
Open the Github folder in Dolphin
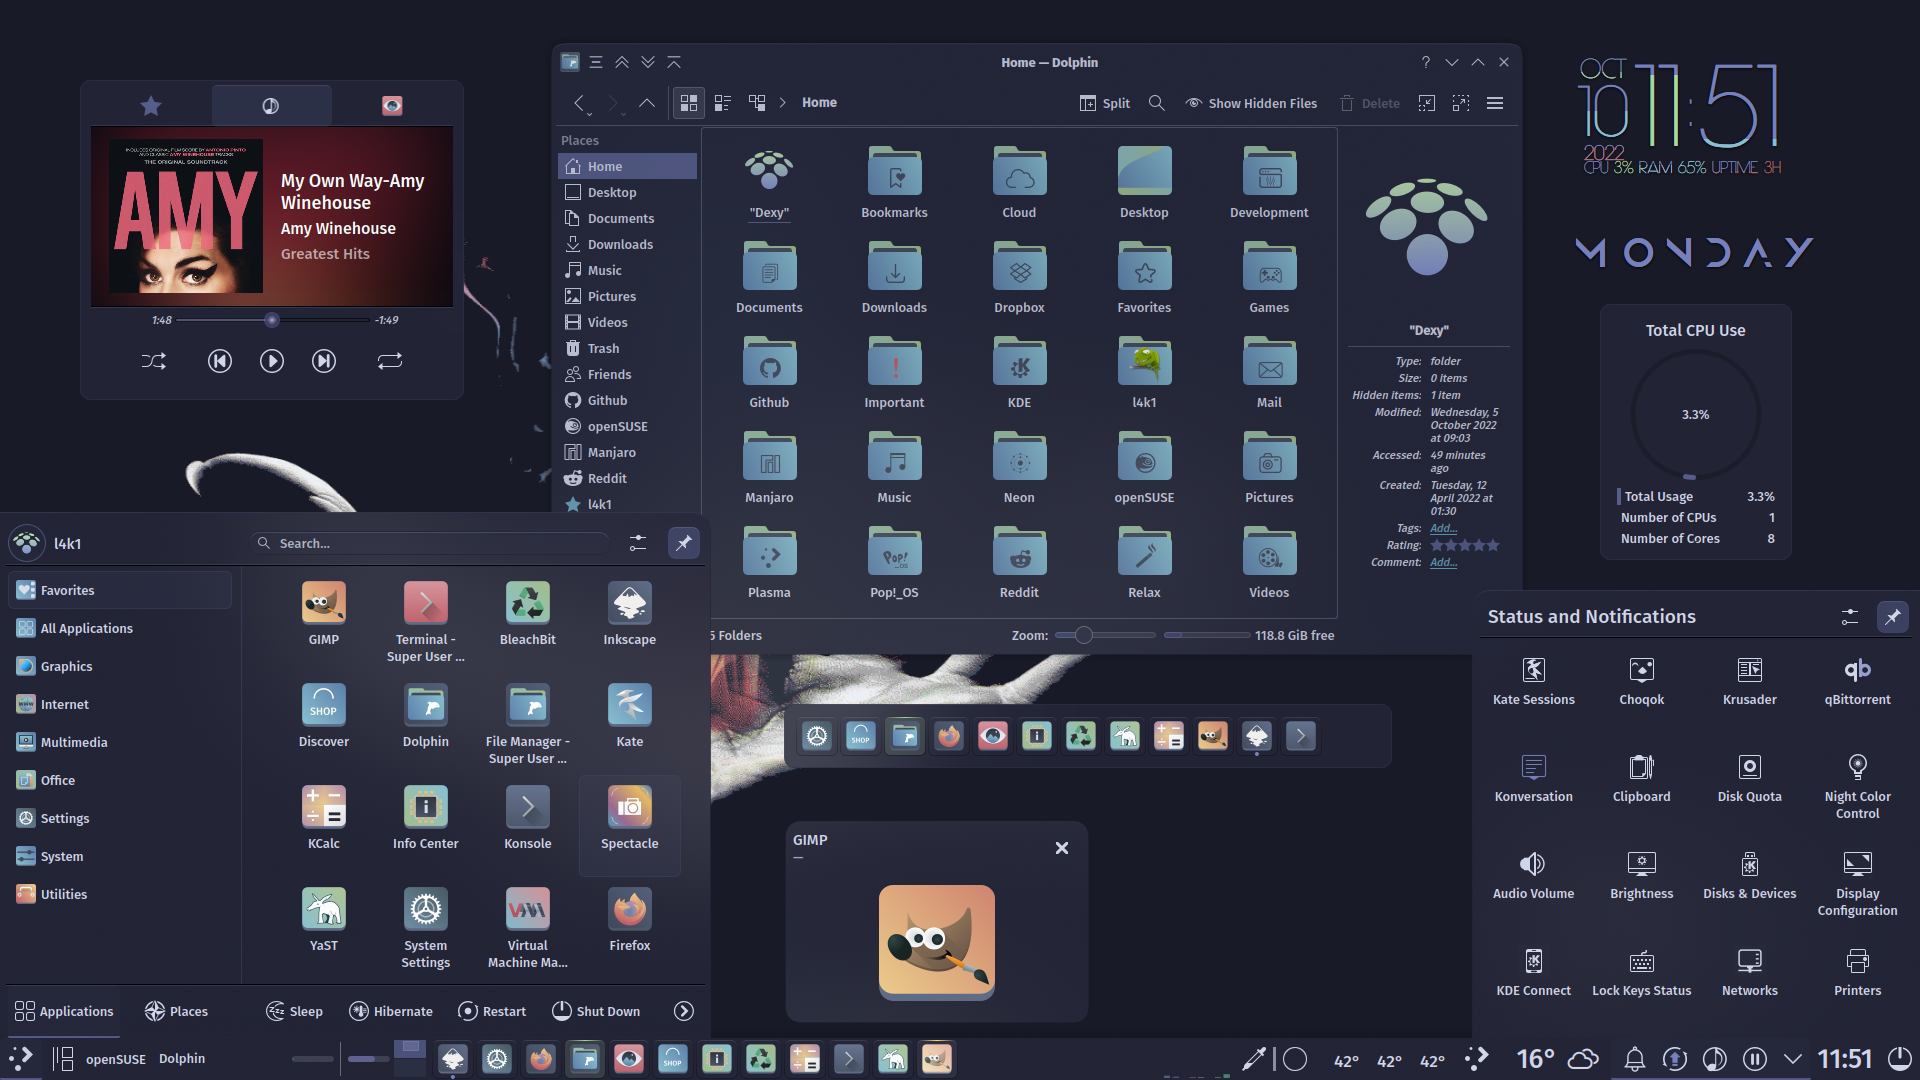tap(769, 374)
